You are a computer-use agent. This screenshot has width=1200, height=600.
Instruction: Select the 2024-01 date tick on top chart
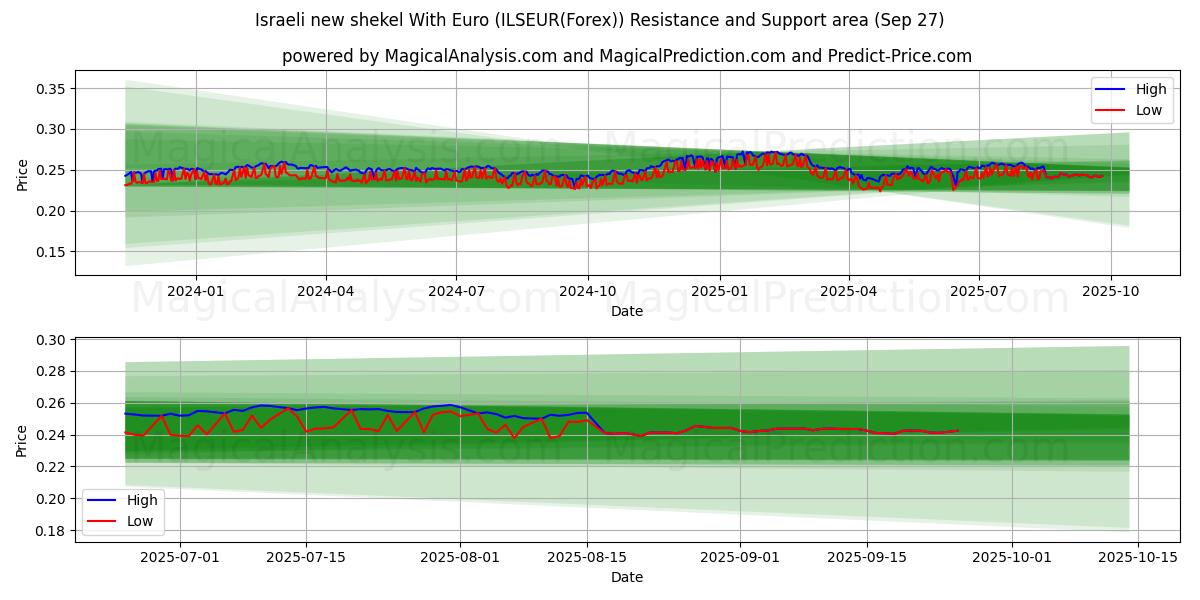click(x=195, y=291)
